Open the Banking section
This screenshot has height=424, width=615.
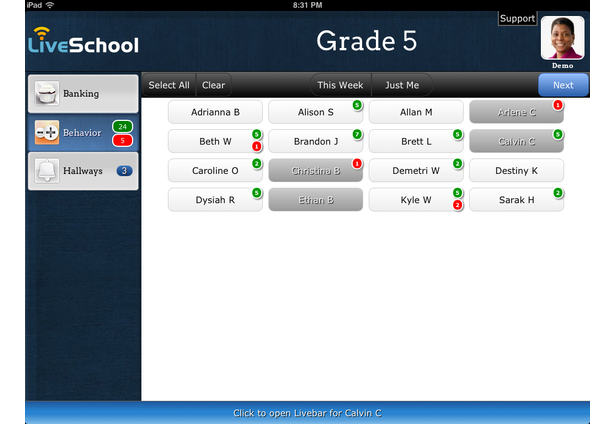click(83, 94)
